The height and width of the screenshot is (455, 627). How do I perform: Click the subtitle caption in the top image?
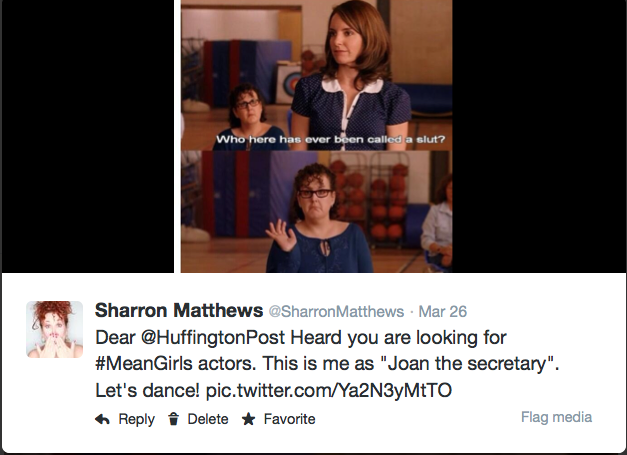[330, 140]
